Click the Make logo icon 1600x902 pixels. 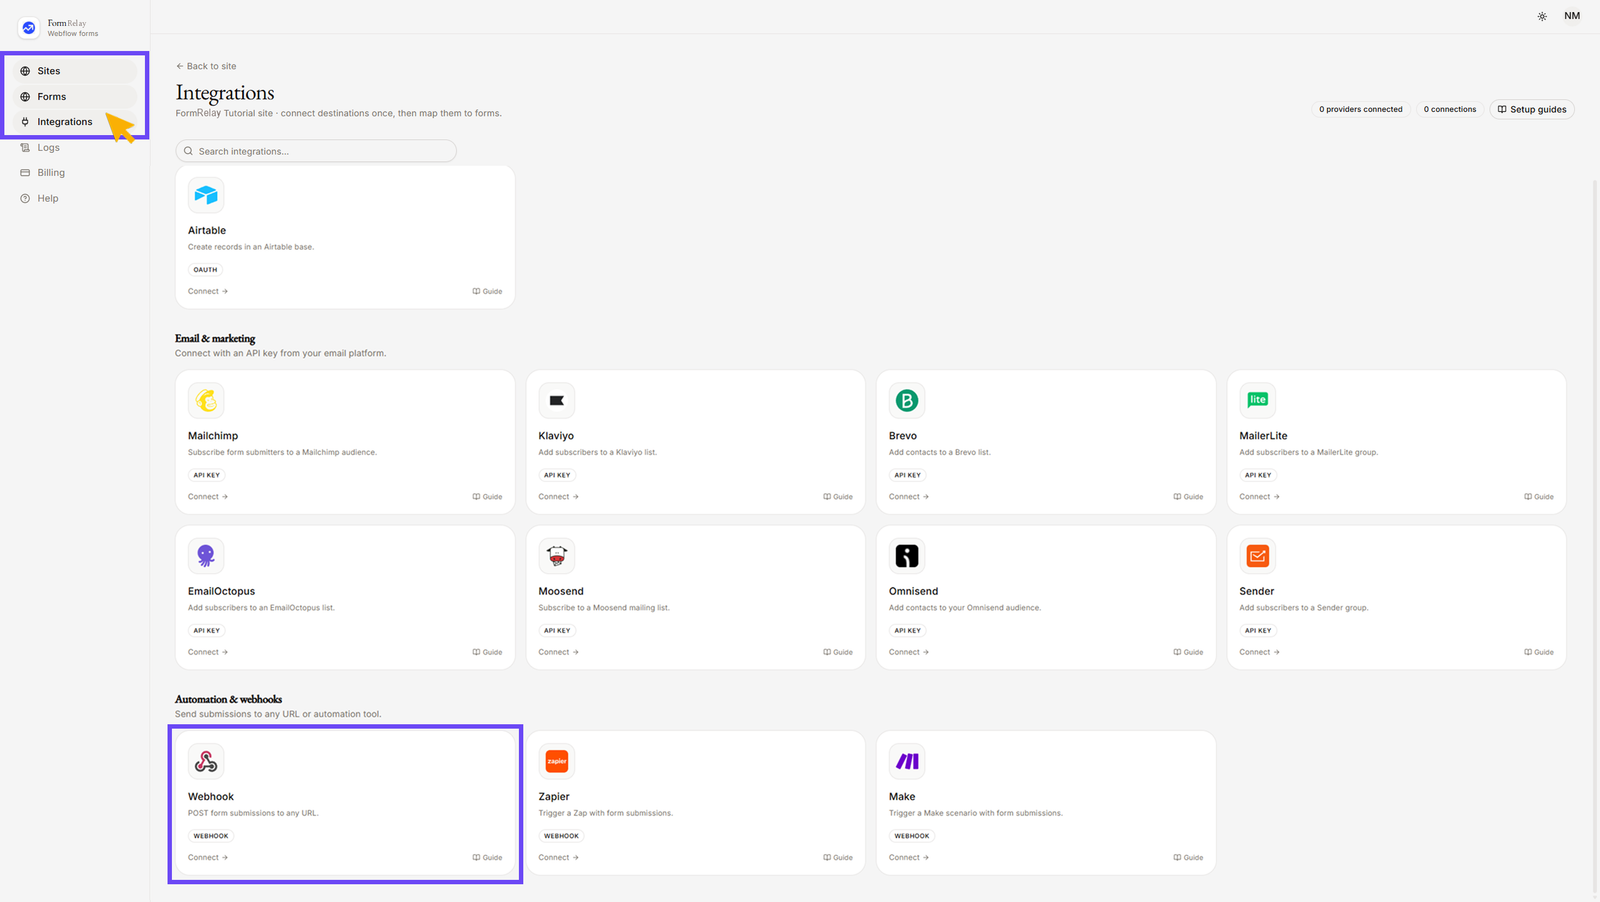(x=907, y=761)
